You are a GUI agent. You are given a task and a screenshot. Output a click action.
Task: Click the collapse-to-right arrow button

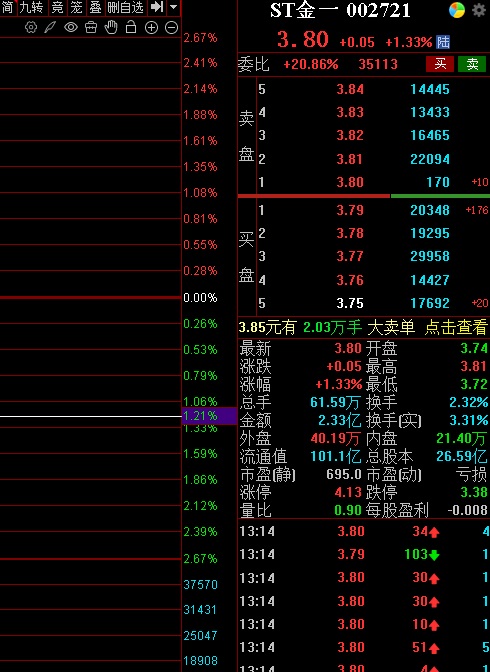157,7
